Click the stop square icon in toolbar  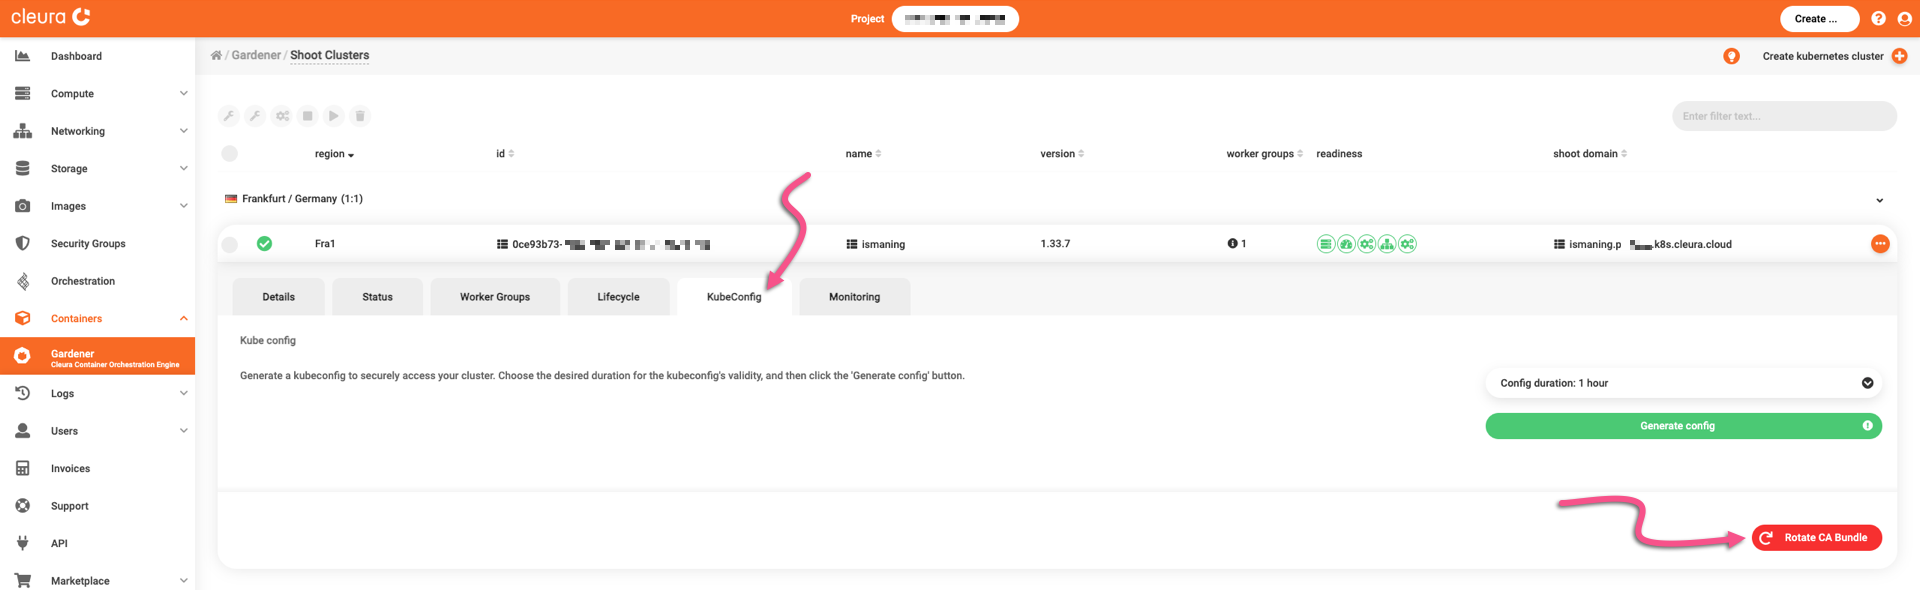click(x=308, y=116)
